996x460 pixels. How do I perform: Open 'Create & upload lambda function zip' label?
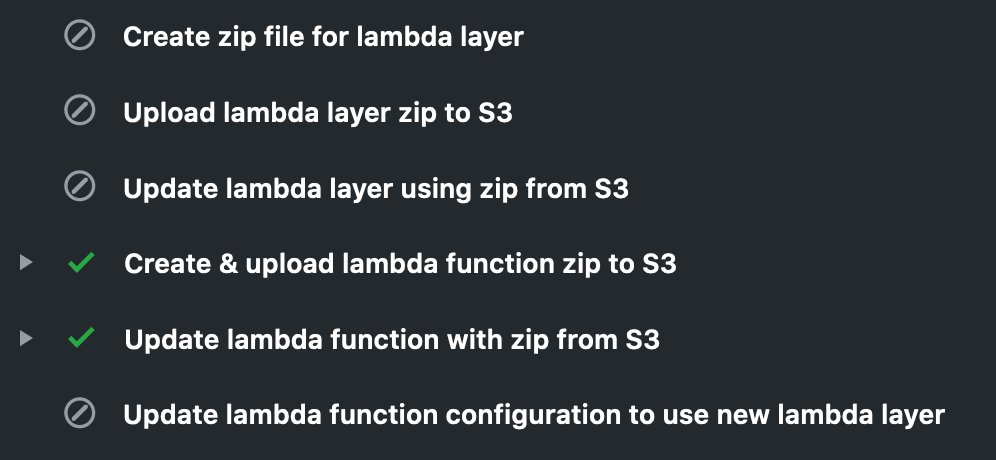click(x=400, y=264)
